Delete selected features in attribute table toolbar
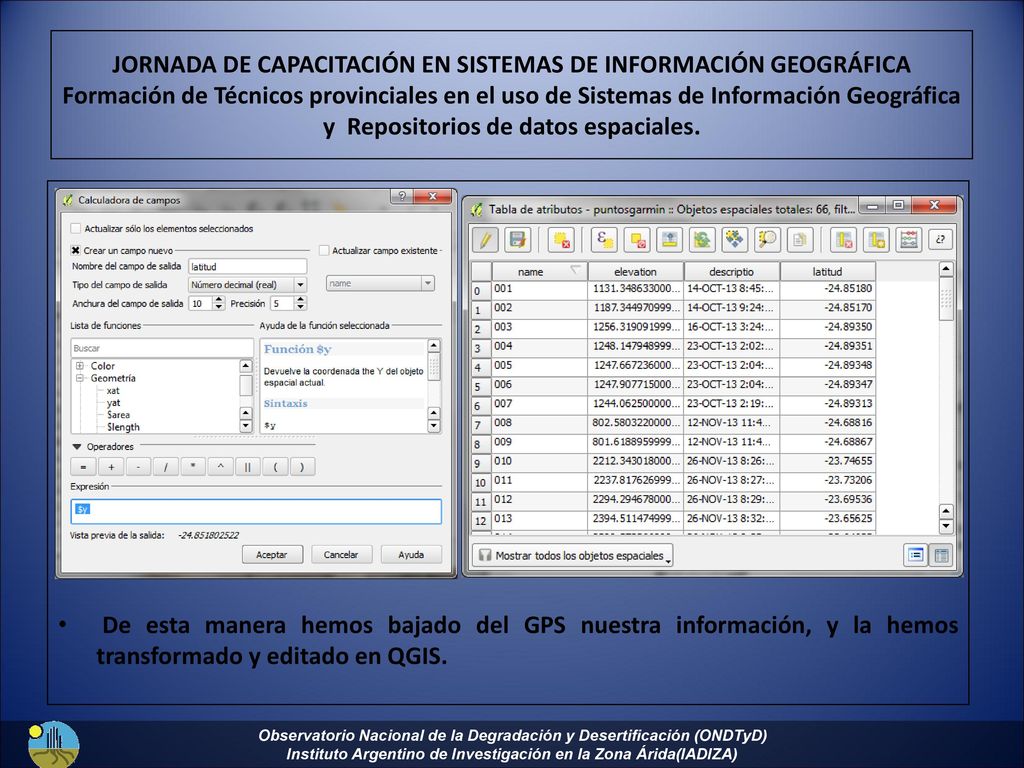Screen dimensions: 1024x768 pos(561,240)
